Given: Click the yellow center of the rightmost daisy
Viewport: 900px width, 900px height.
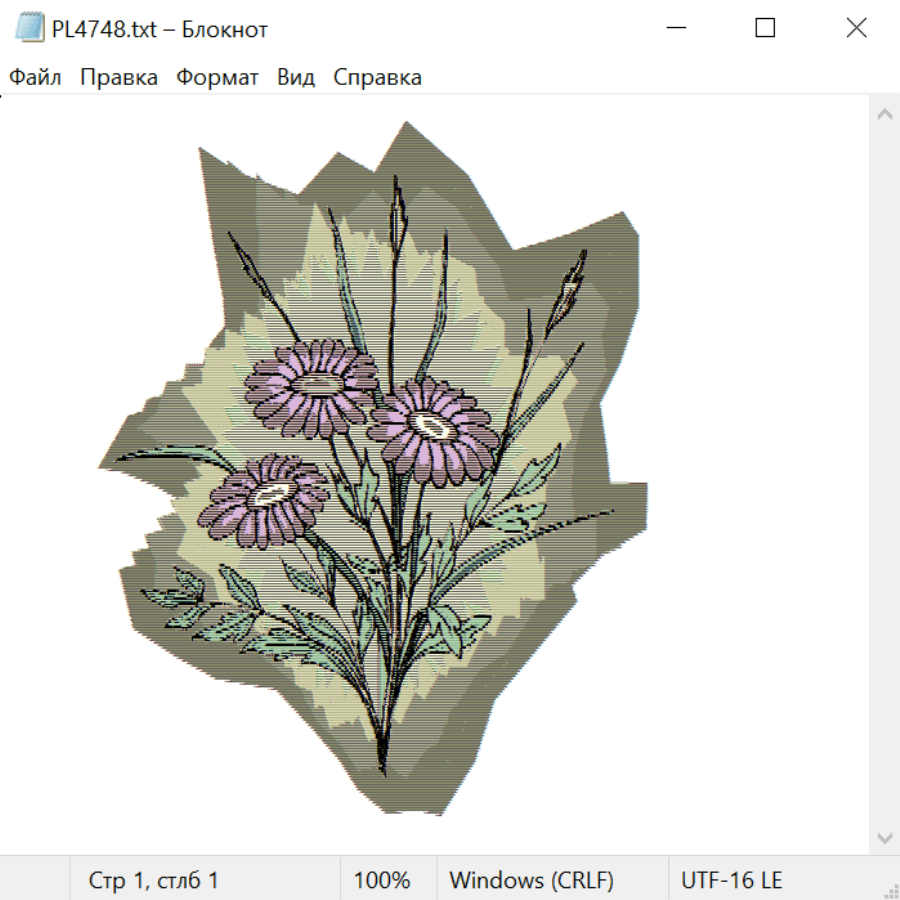Looking at the screenshot, I should (x=433, y=425).
